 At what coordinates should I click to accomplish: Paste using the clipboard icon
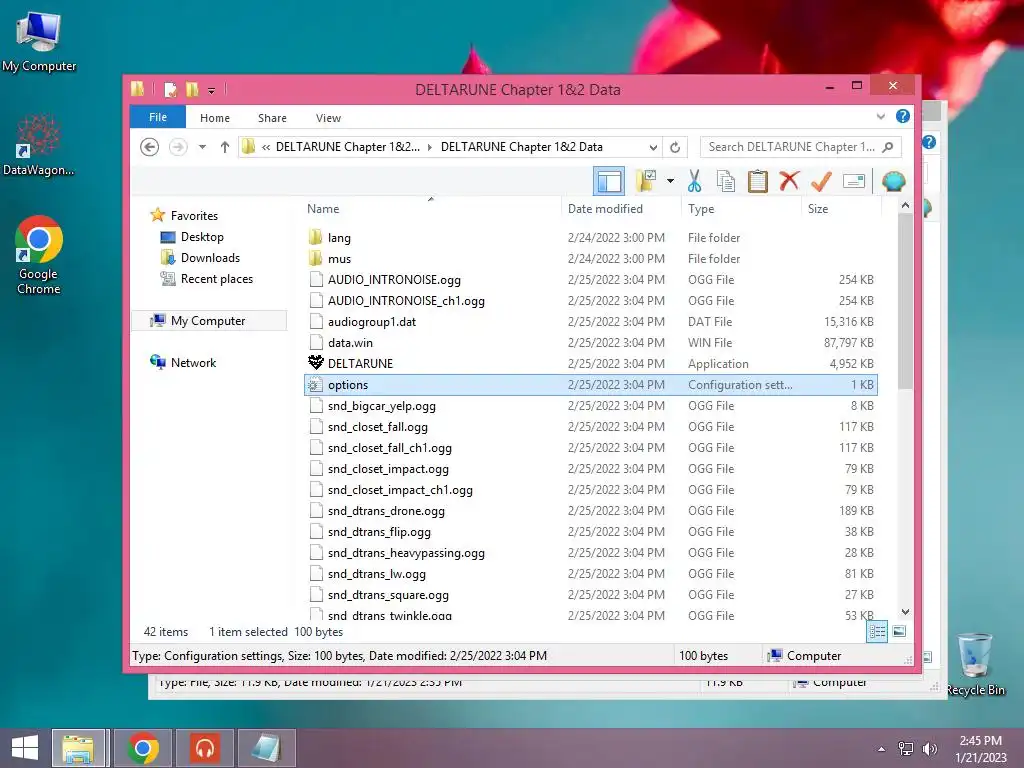click(x=758, y=182)
